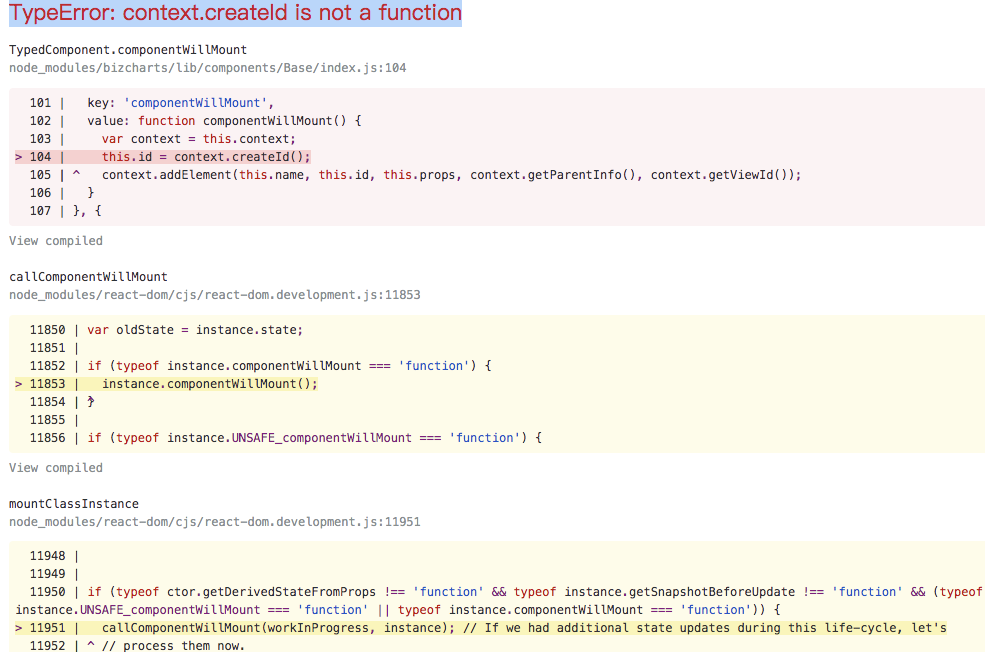Click highlighted line 11951 callComponentWillMount call
Screen dimensions: 985x652
(481, 628)
